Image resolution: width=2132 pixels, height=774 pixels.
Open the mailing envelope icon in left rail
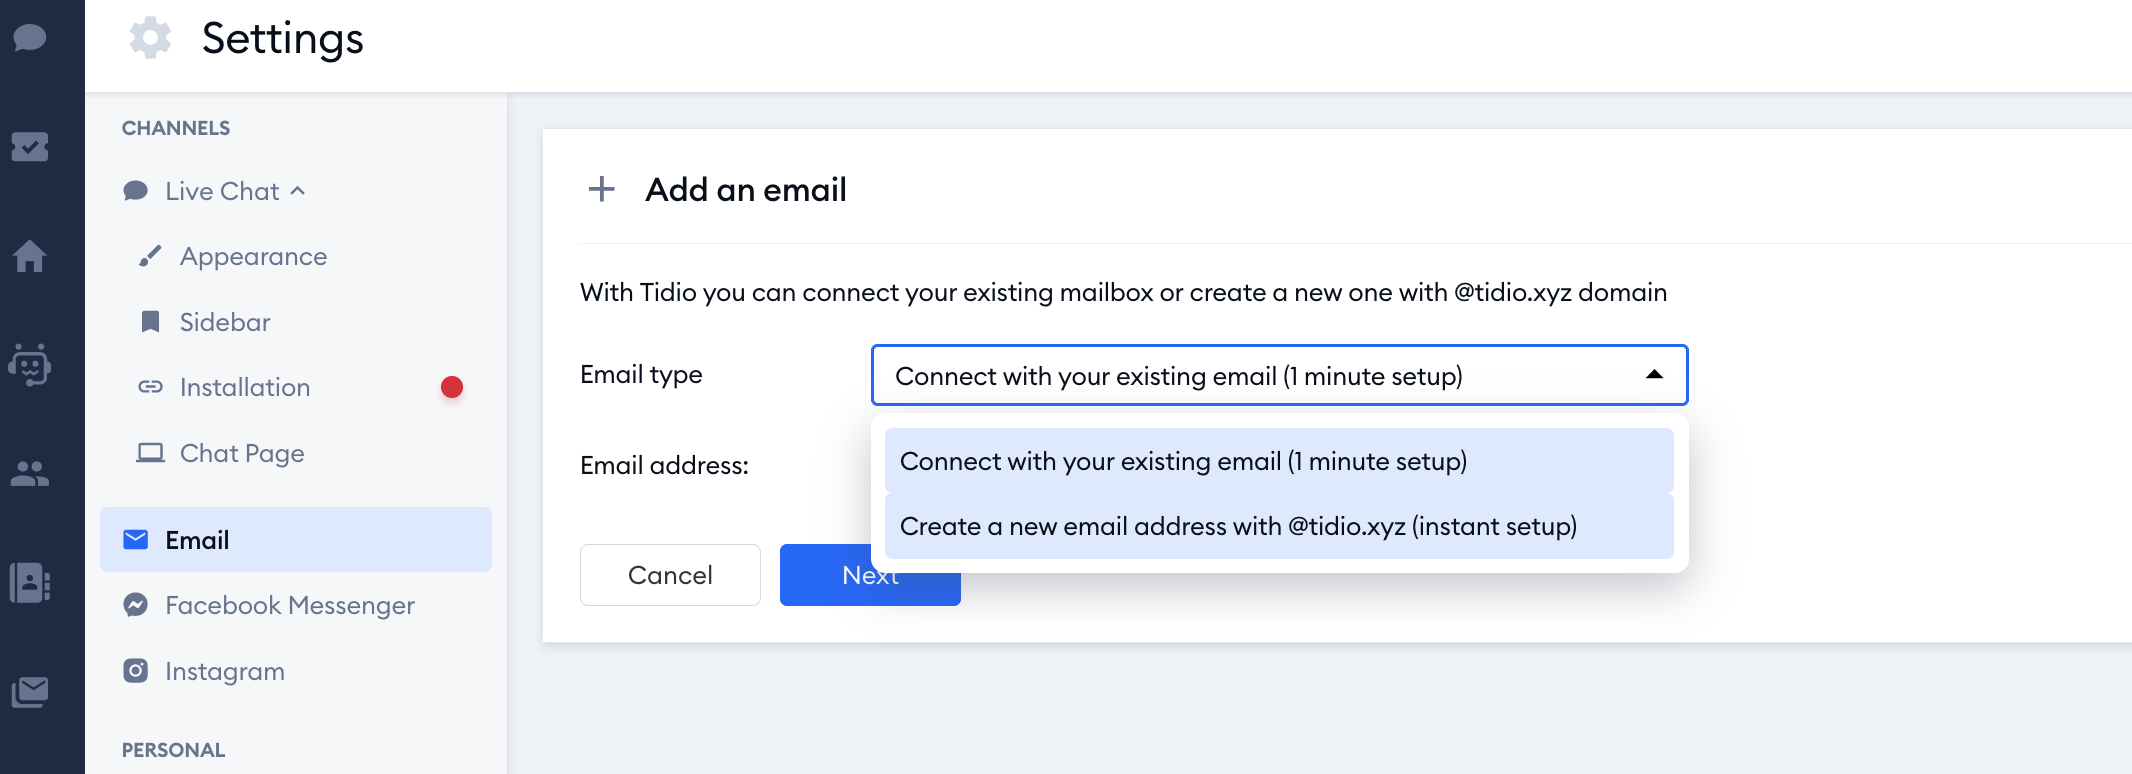tap(30, 692)
